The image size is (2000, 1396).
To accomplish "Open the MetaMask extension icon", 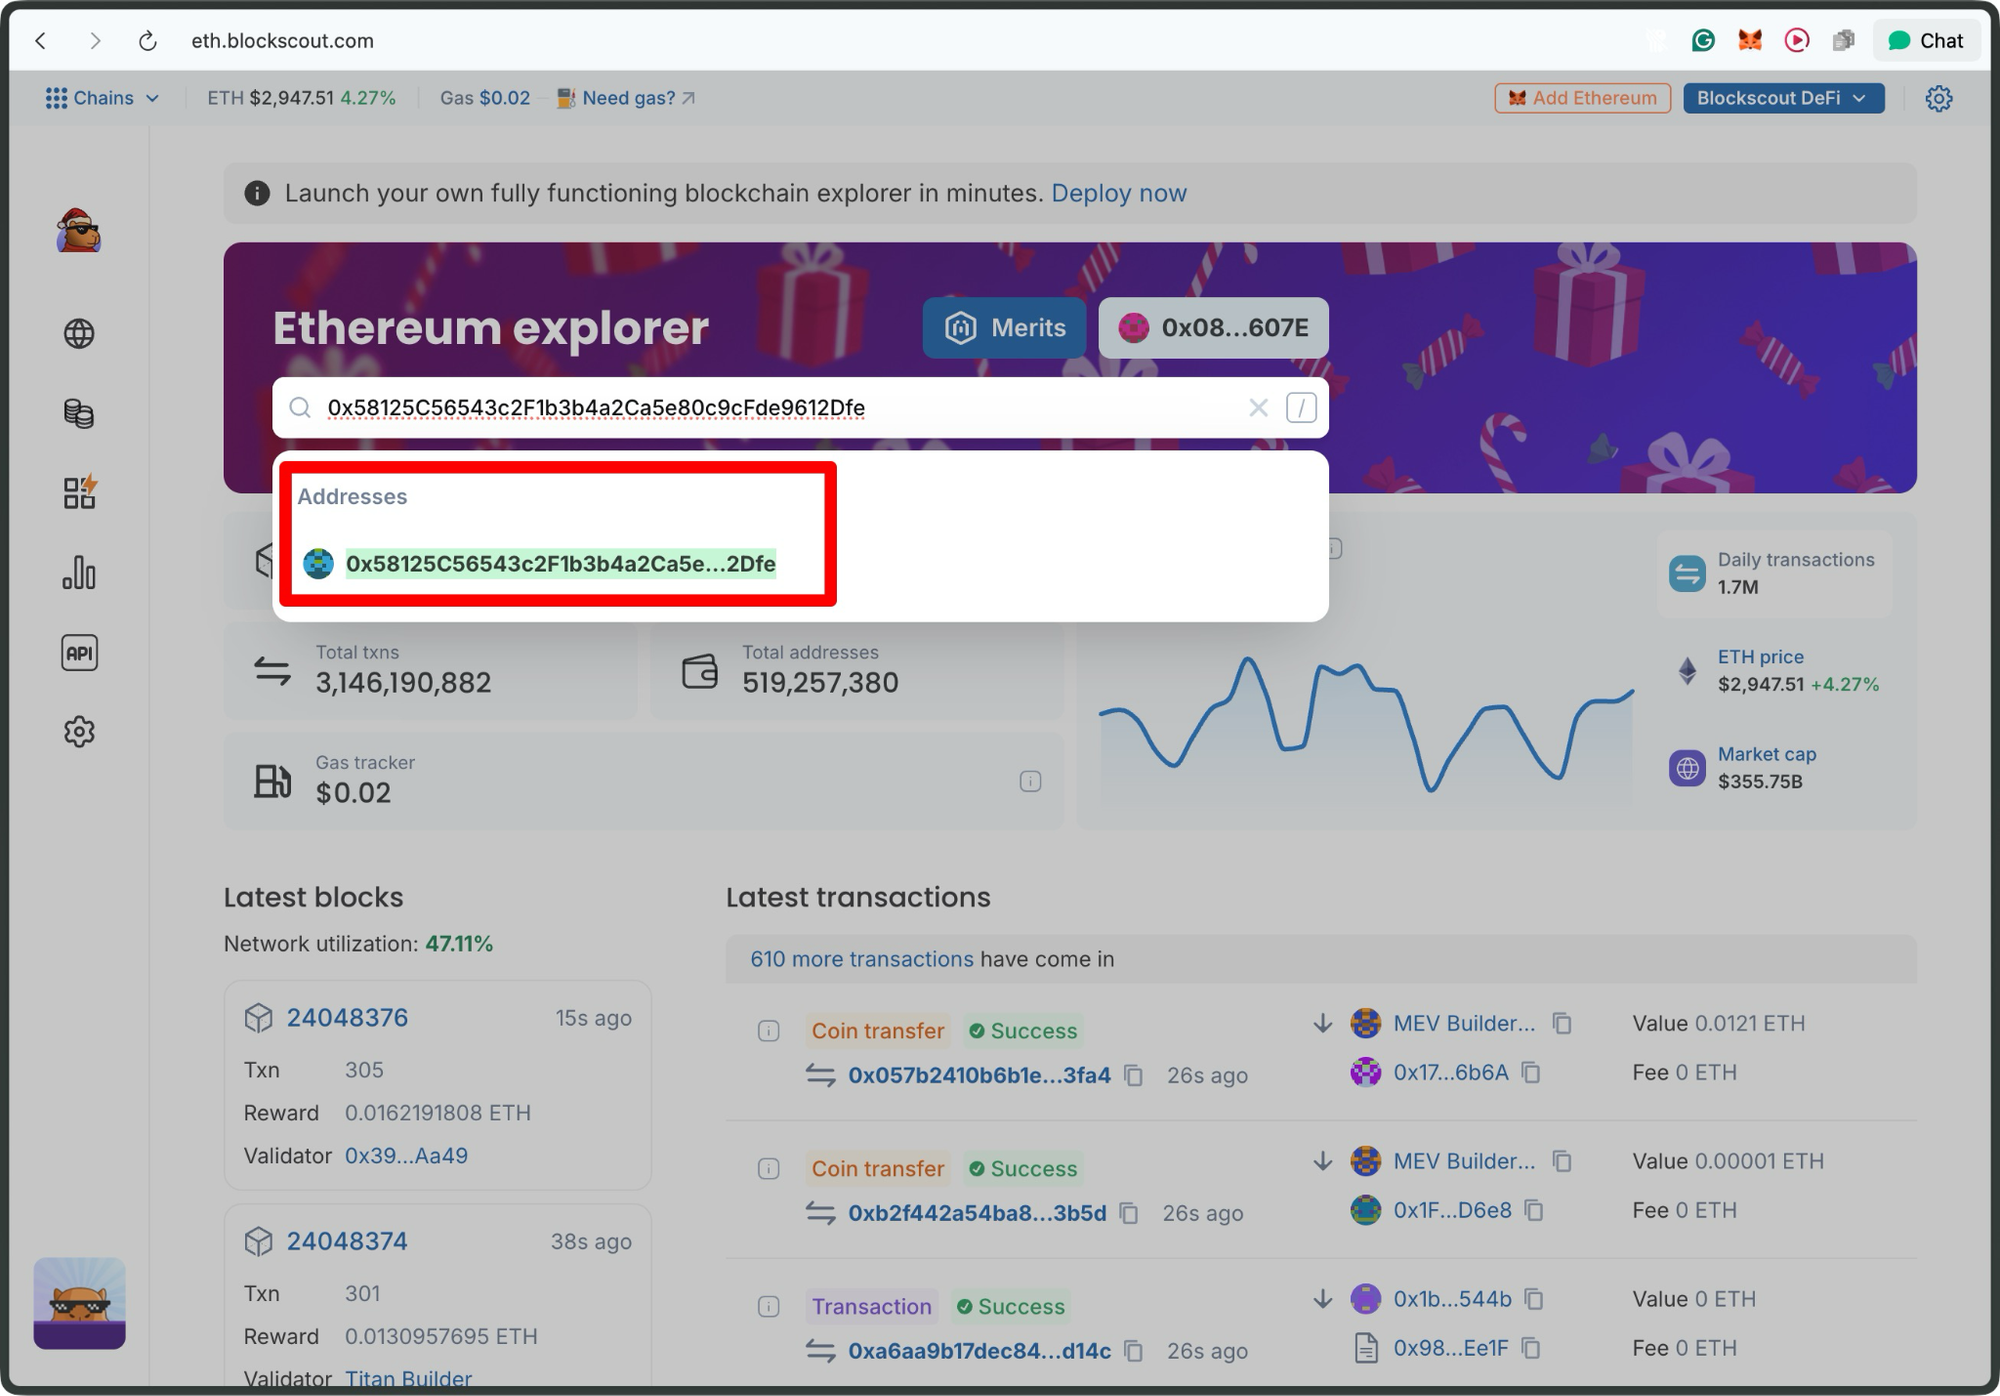I will pyautogui.click(x=1750, y=40).
